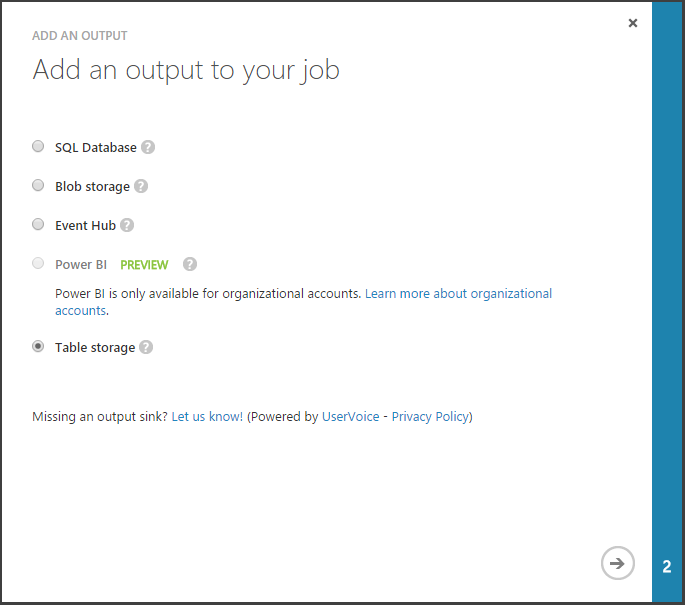Click the Event Hub label text
Viewport: 685px width, 605px height.
[x=85, y=225]
